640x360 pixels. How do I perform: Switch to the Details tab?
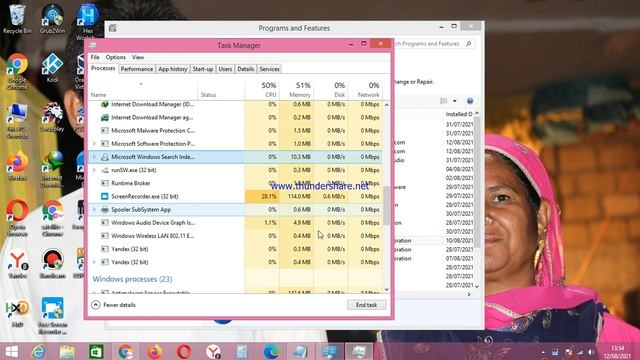coord(246,69)
